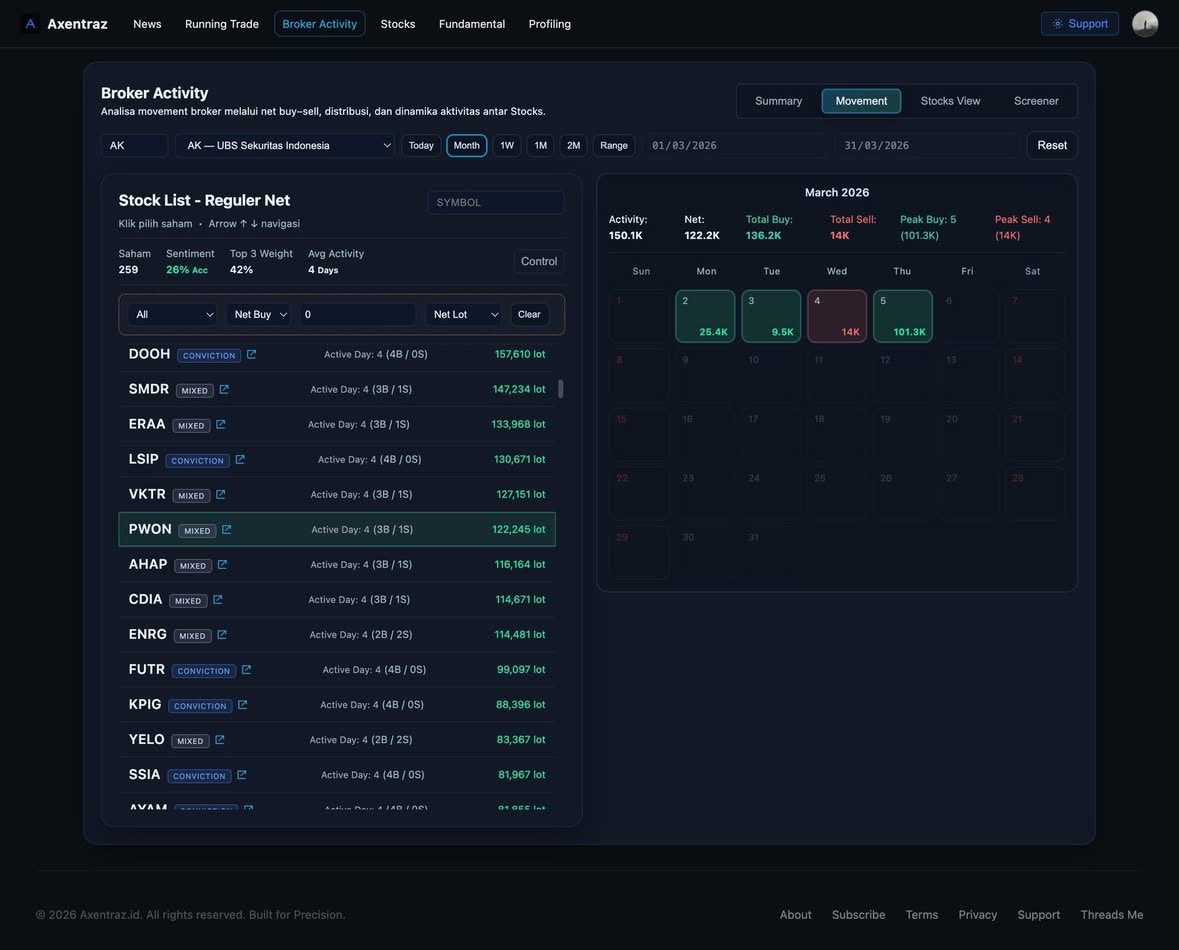Open external link icon for ERAA
Viewport: 1179px width, 950px height.
[x=220, y=424]
